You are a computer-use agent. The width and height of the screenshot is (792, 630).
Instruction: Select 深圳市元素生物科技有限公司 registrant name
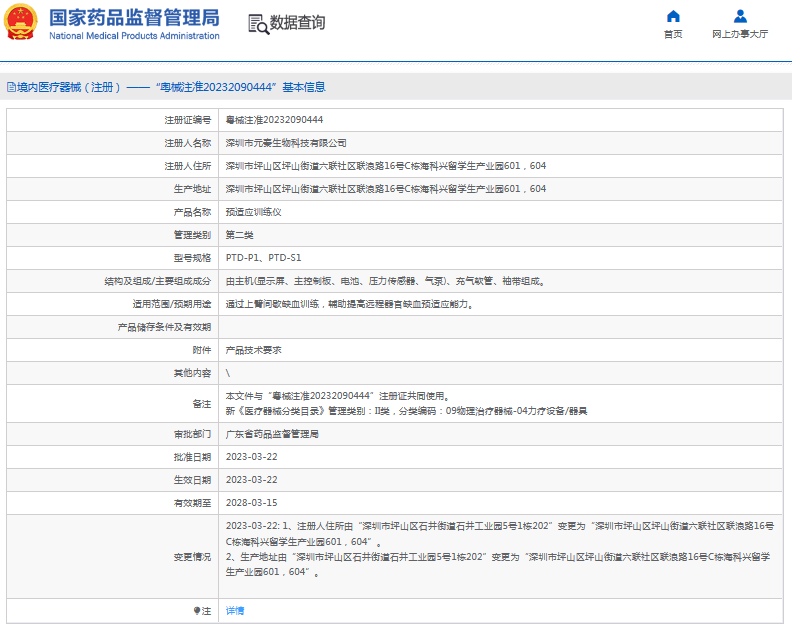[286, 143]
